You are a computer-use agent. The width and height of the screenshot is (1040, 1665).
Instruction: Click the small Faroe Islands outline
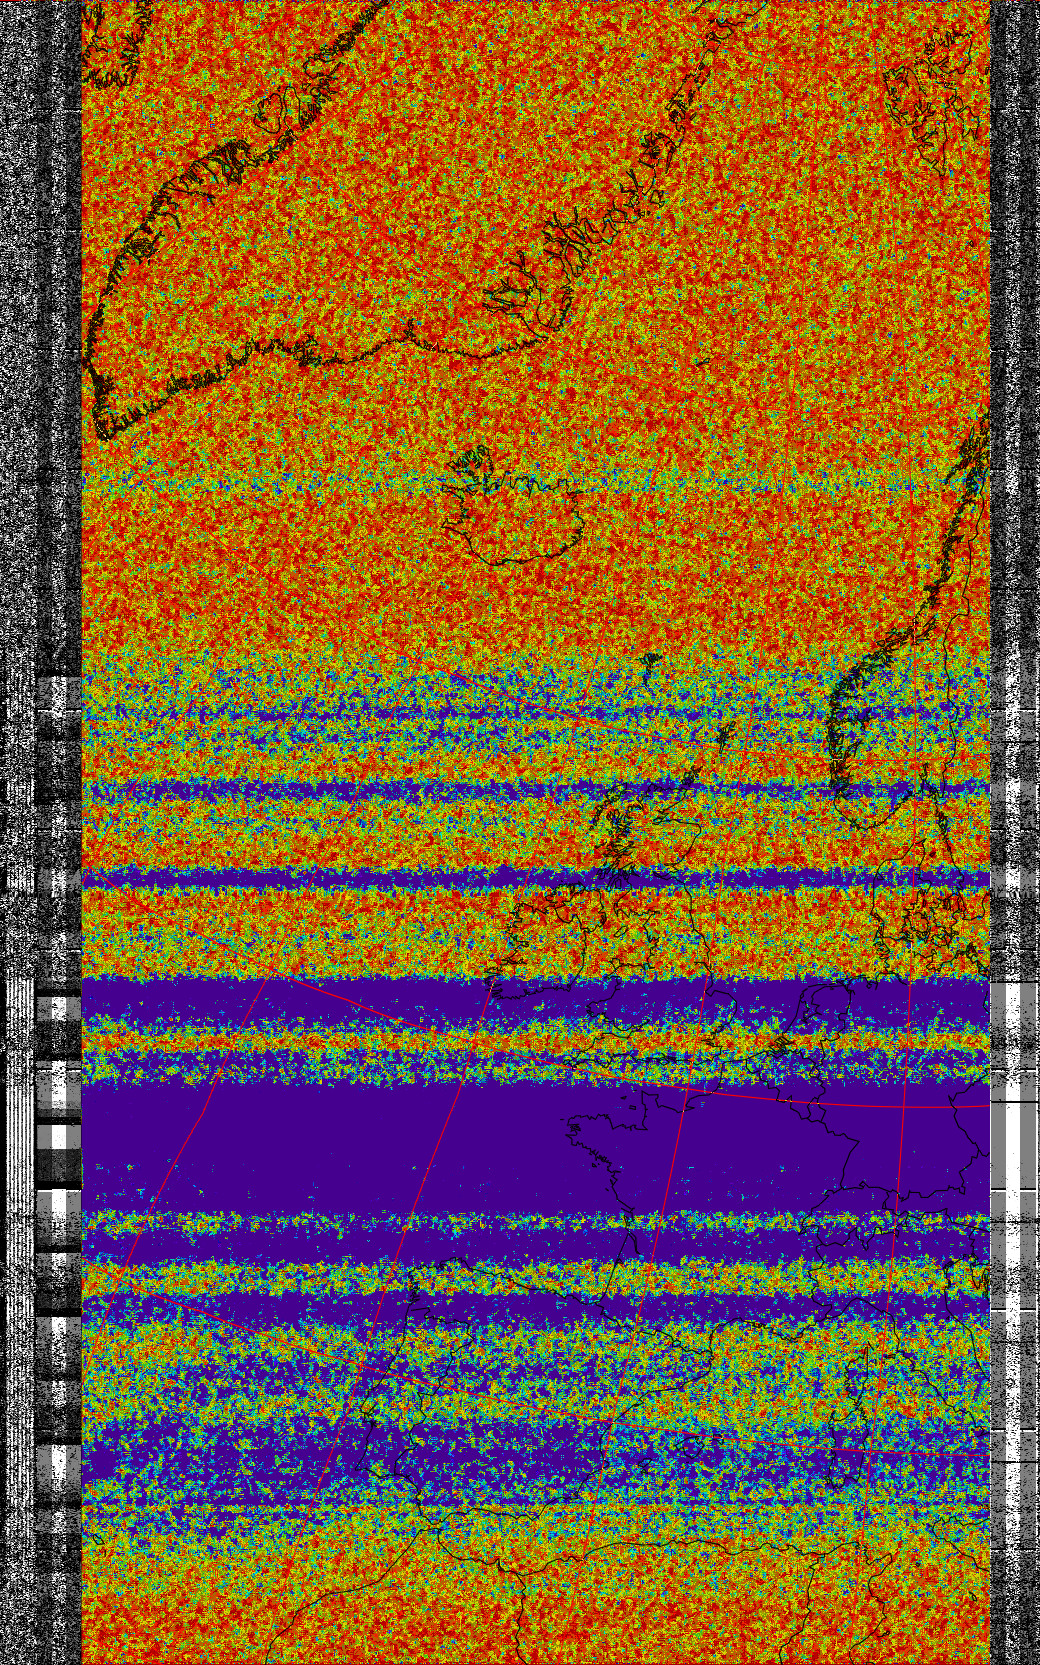(x=651, y=661)
